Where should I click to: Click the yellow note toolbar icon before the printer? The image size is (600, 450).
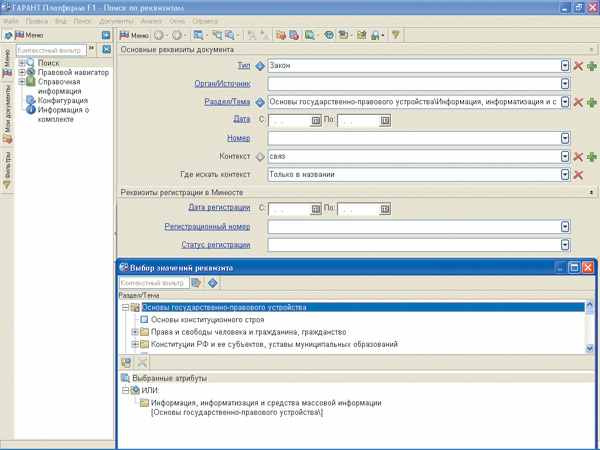(x=361, y=36)
